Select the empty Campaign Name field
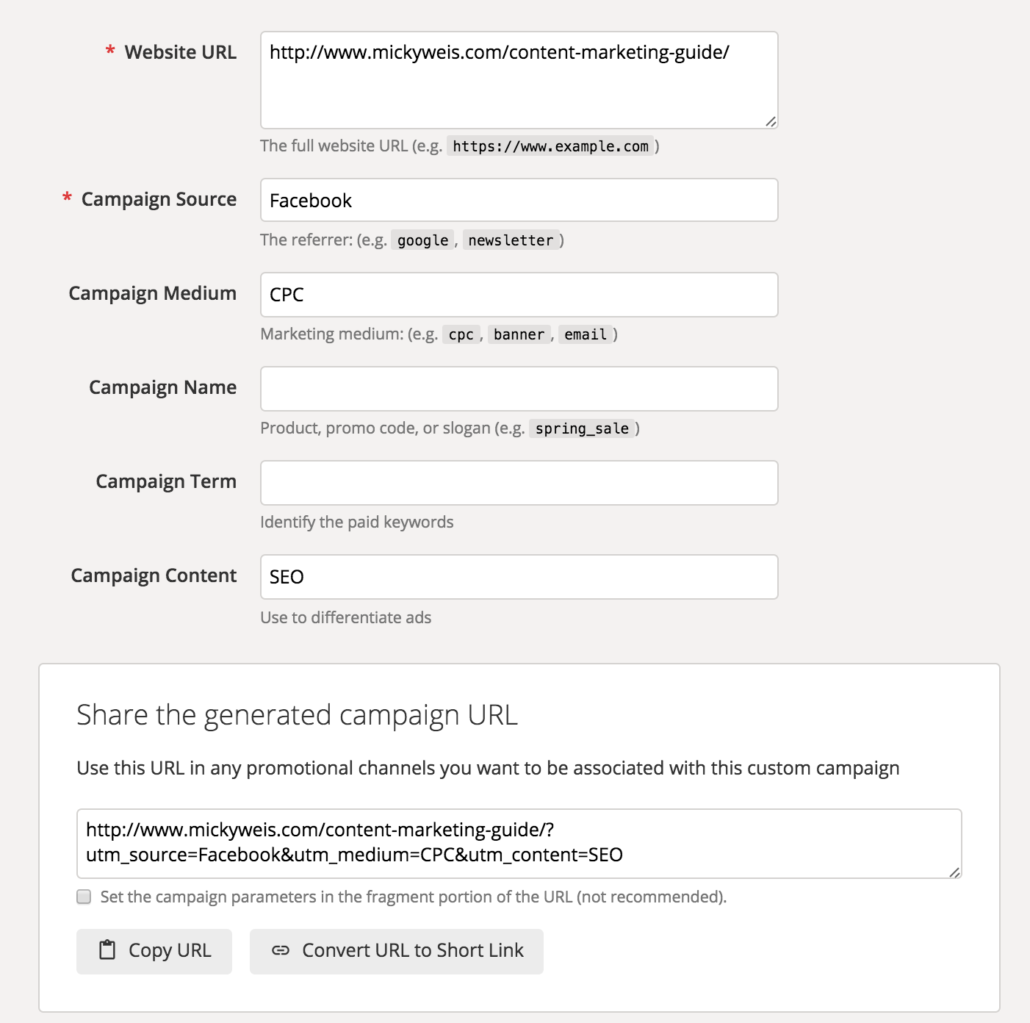 518,388
